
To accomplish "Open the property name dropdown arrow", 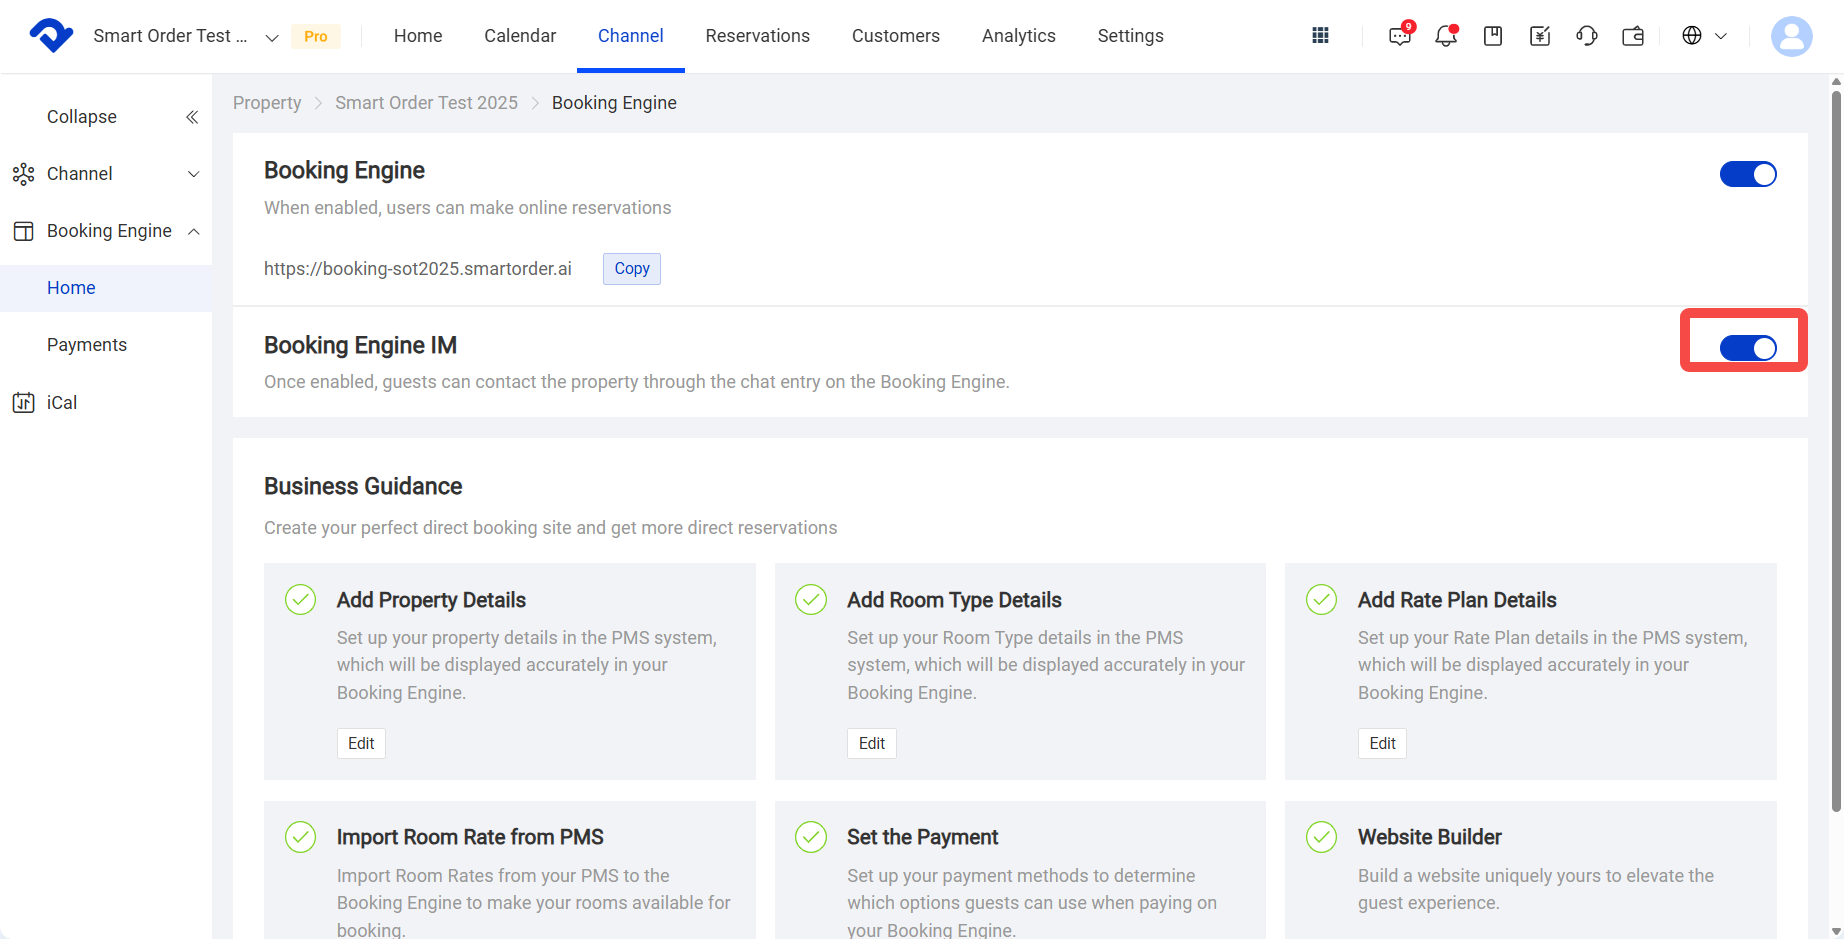I will coord(271,38).
